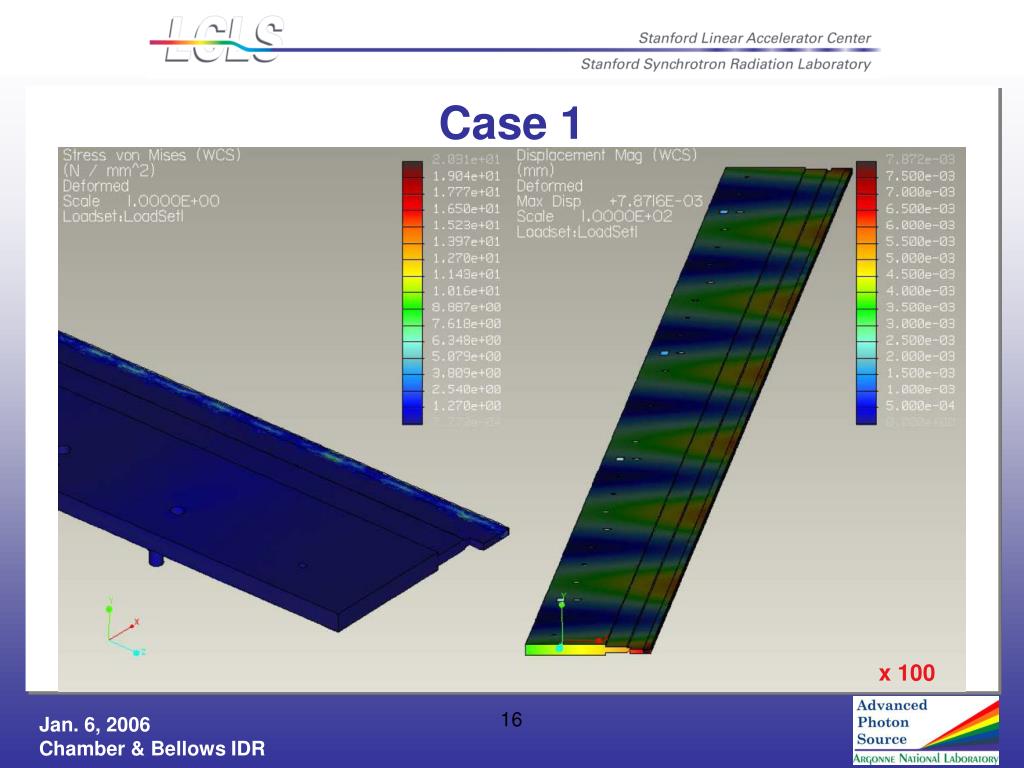Click the displacement legend value 7.500e-03
The width and height of the screenshot is (1024, 768).
click(x=920, y=176)
